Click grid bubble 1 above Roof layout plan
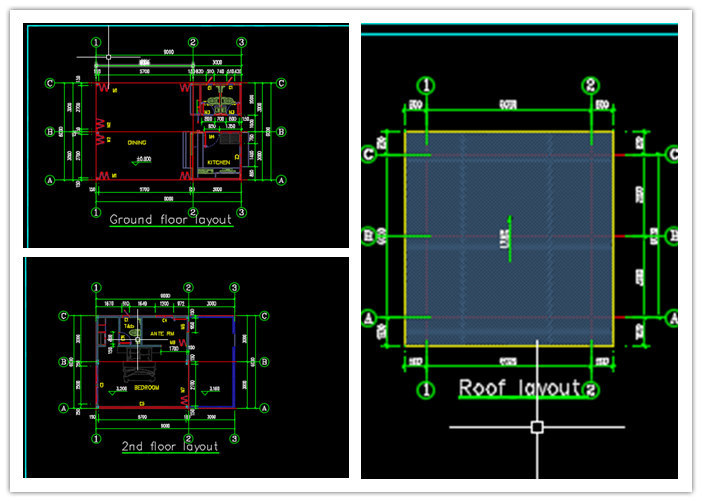 pyautogui.click(x=427, y=85)
